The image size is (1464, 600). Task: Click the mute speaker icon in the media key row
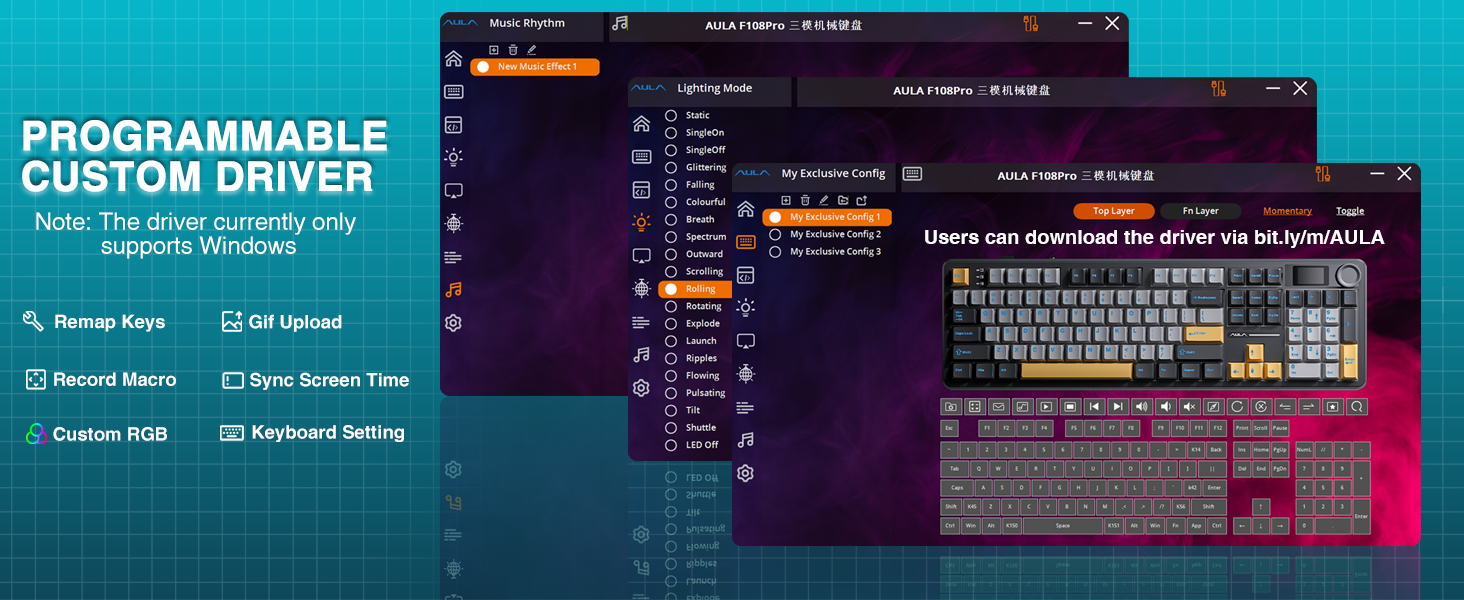click(x=1189, y=407)
